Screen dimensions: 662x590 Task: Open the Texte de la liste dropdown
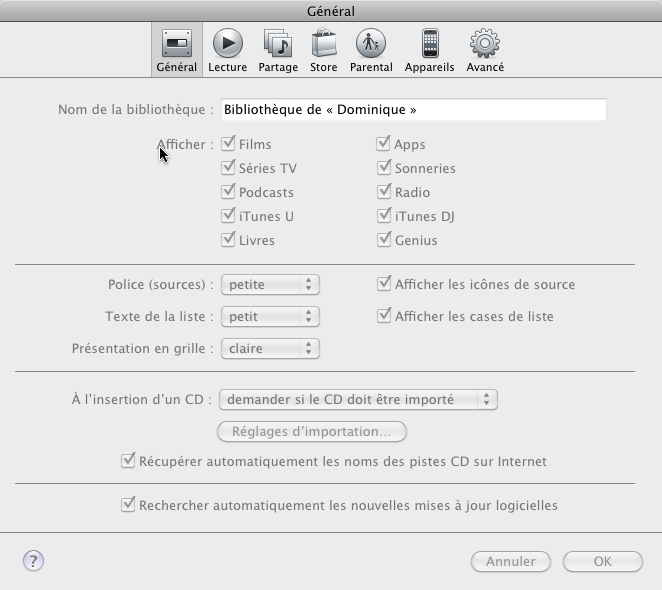(270, 316)
